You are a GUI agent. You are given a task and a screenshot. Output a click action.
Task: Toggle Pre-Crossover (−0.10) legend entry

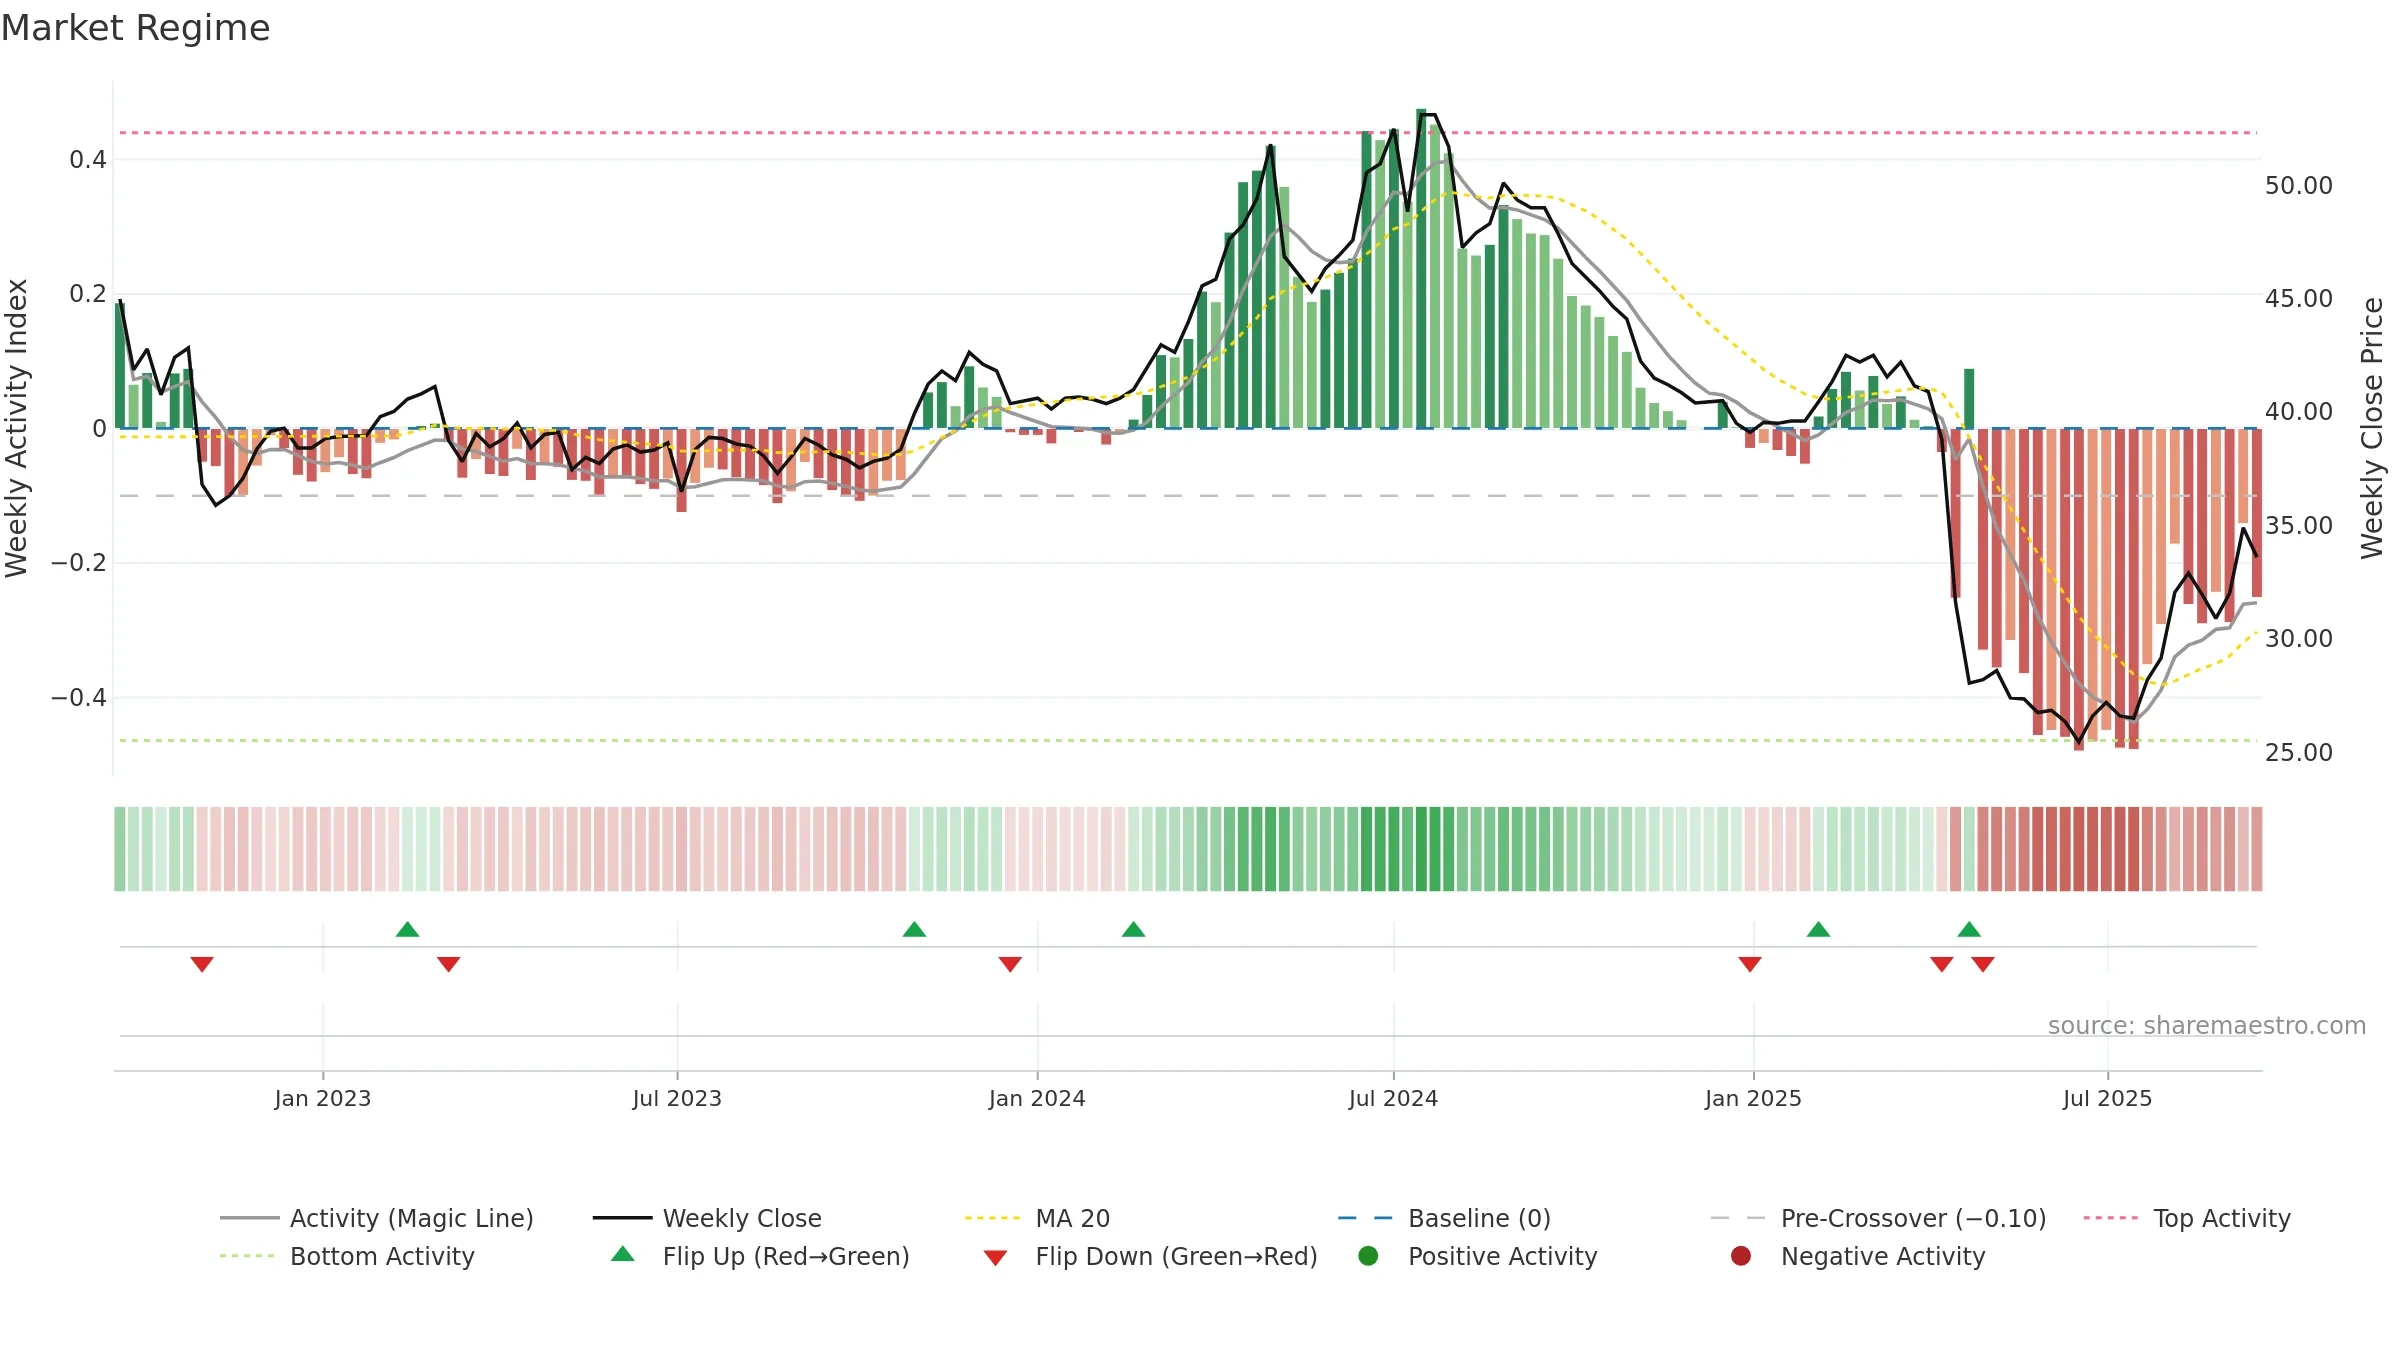pos(1878,1218)
